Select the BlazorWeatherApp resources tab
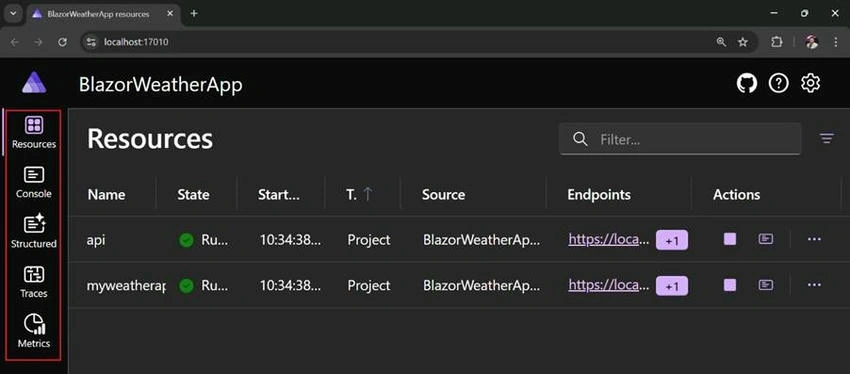 coord(105,14)
